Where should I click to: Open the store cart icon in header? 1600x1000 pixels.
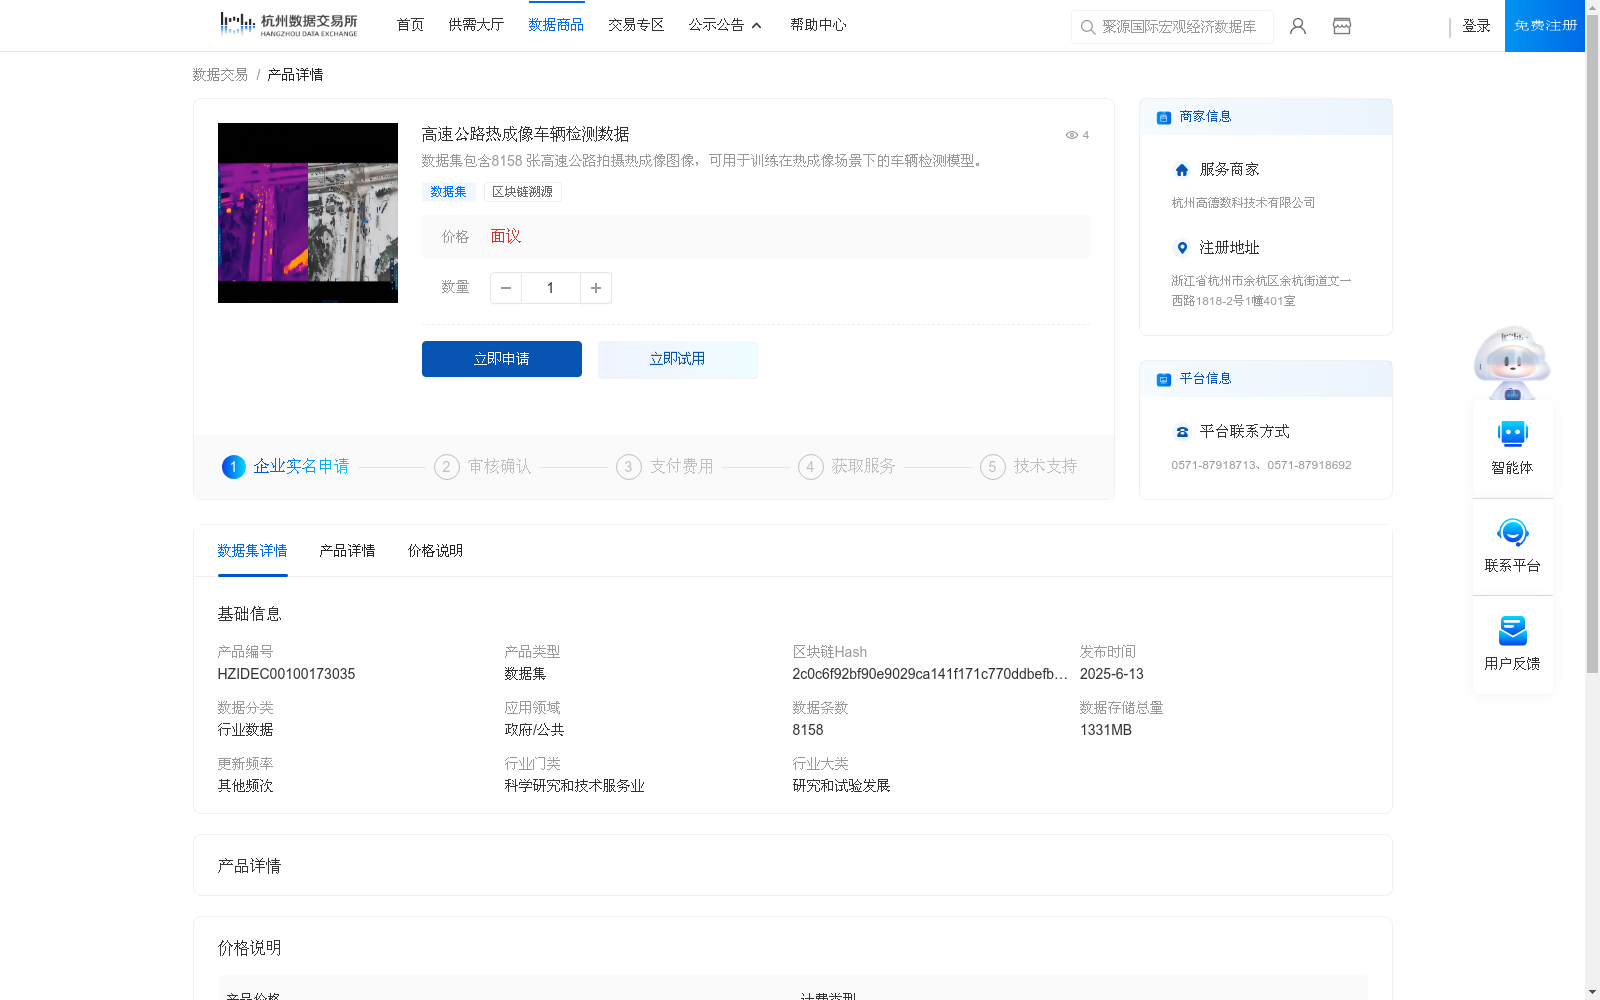[1342, 26]
